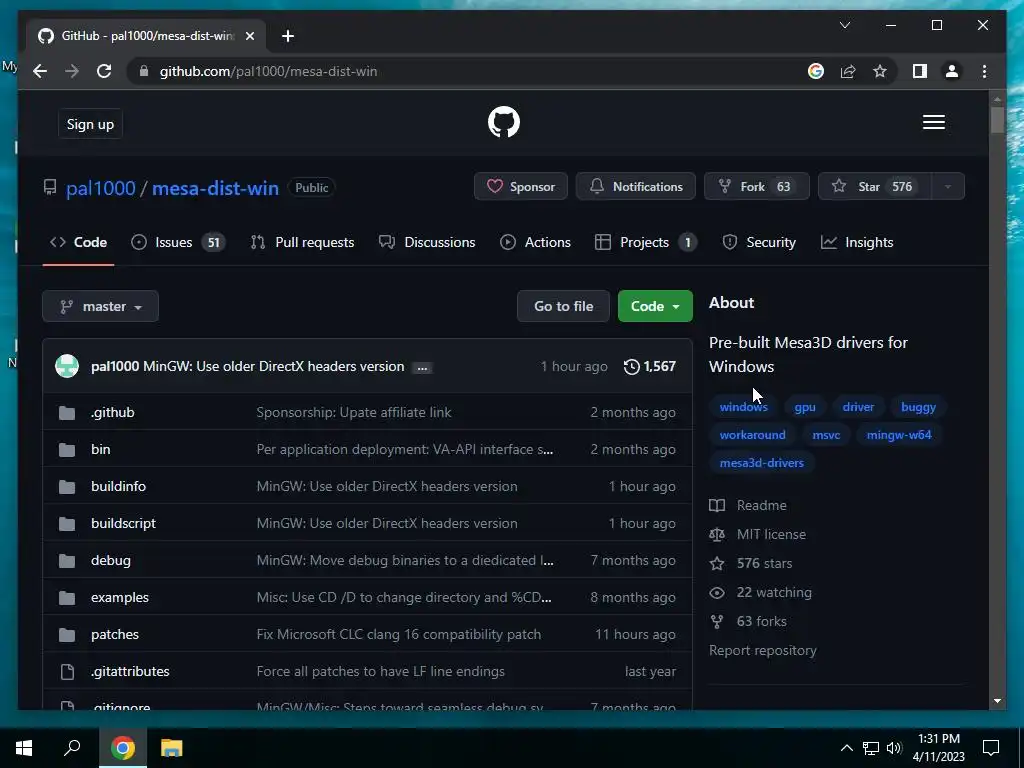Screen dimensions: 1024x768
Task: Open Chrome three-dot menu
Action: pyautogui.click(x=984, y=71)
